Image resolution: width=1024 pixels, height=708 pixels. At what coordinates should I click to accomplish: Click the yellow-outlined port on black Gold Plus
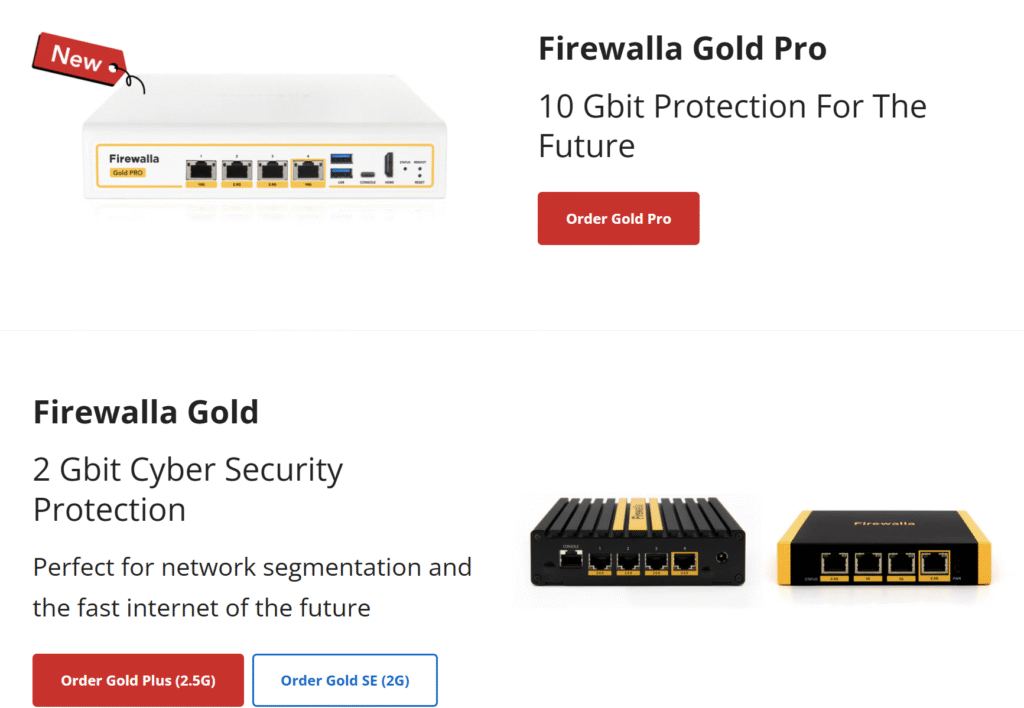tap(685, 562)
